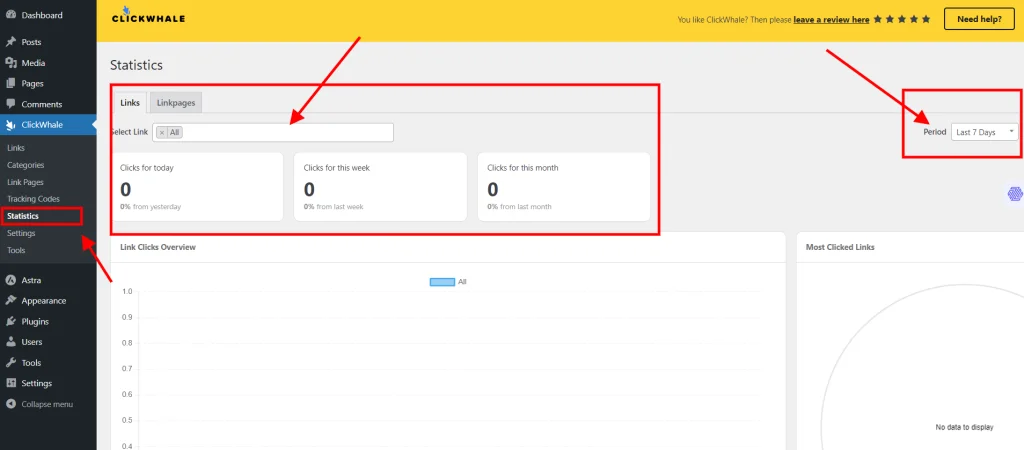The image size is (1024, 450).
Task: Click the Users icon in sidebar
Action: coord(10,342)
